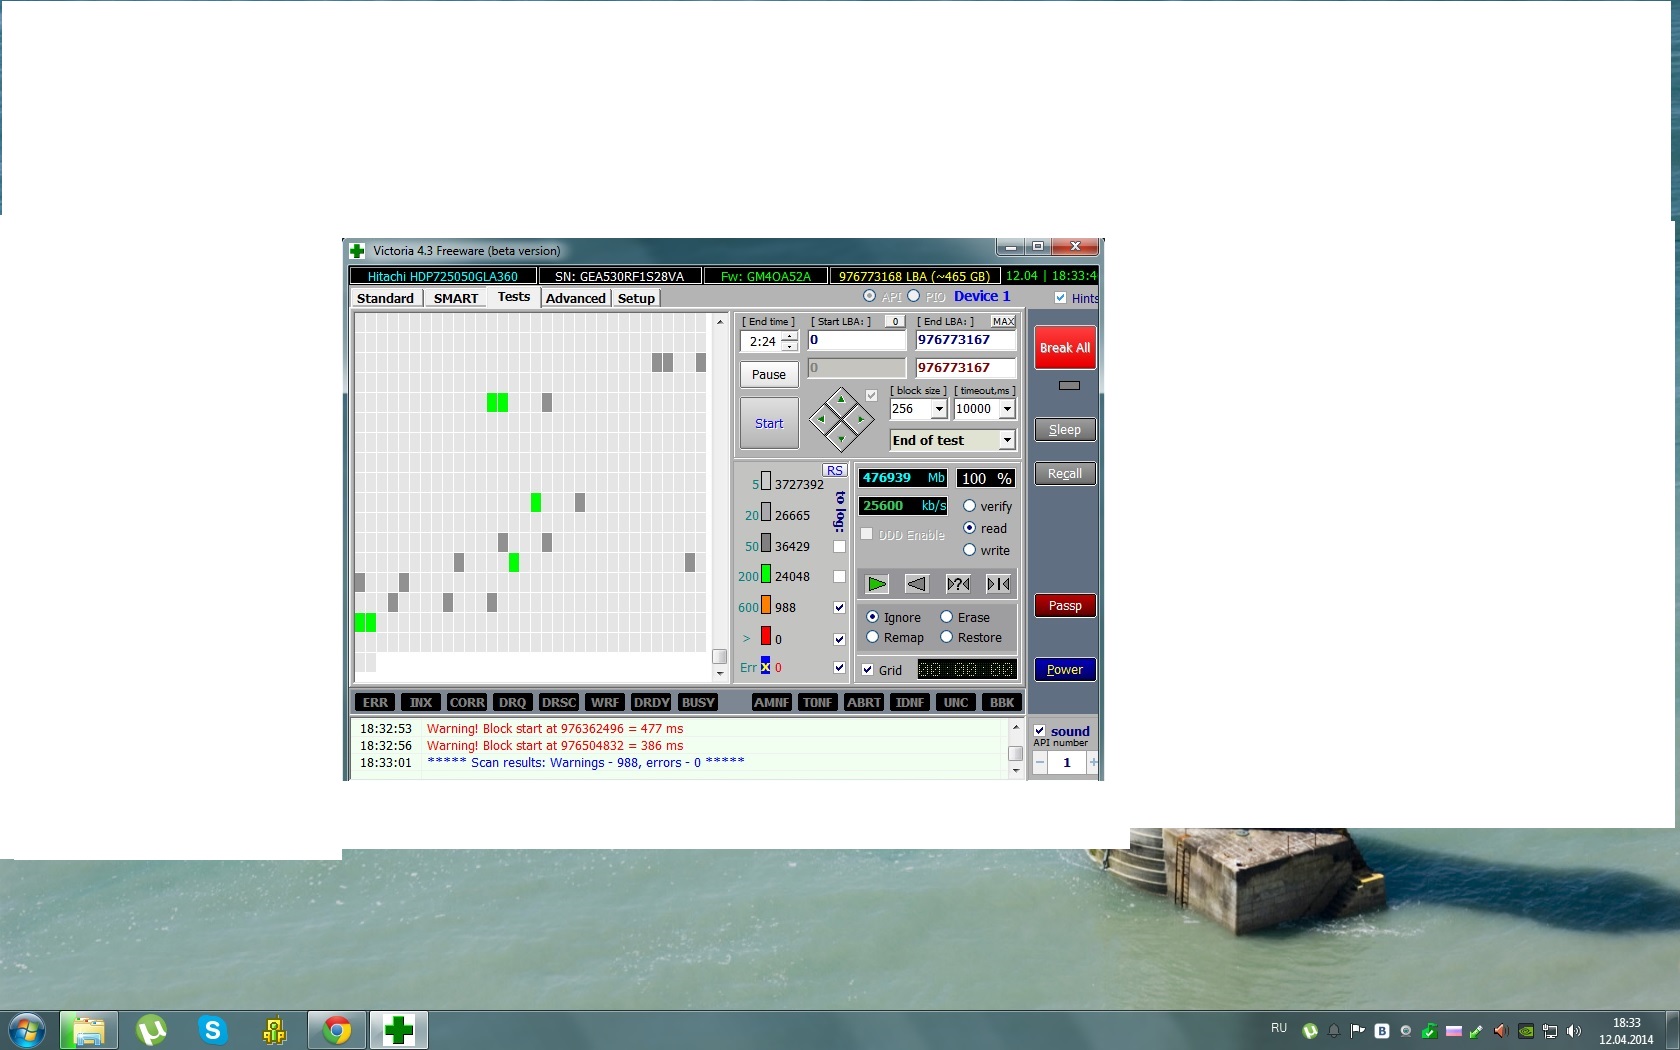Click the NVIDIA tray icon

(x=1526, y=1031)
